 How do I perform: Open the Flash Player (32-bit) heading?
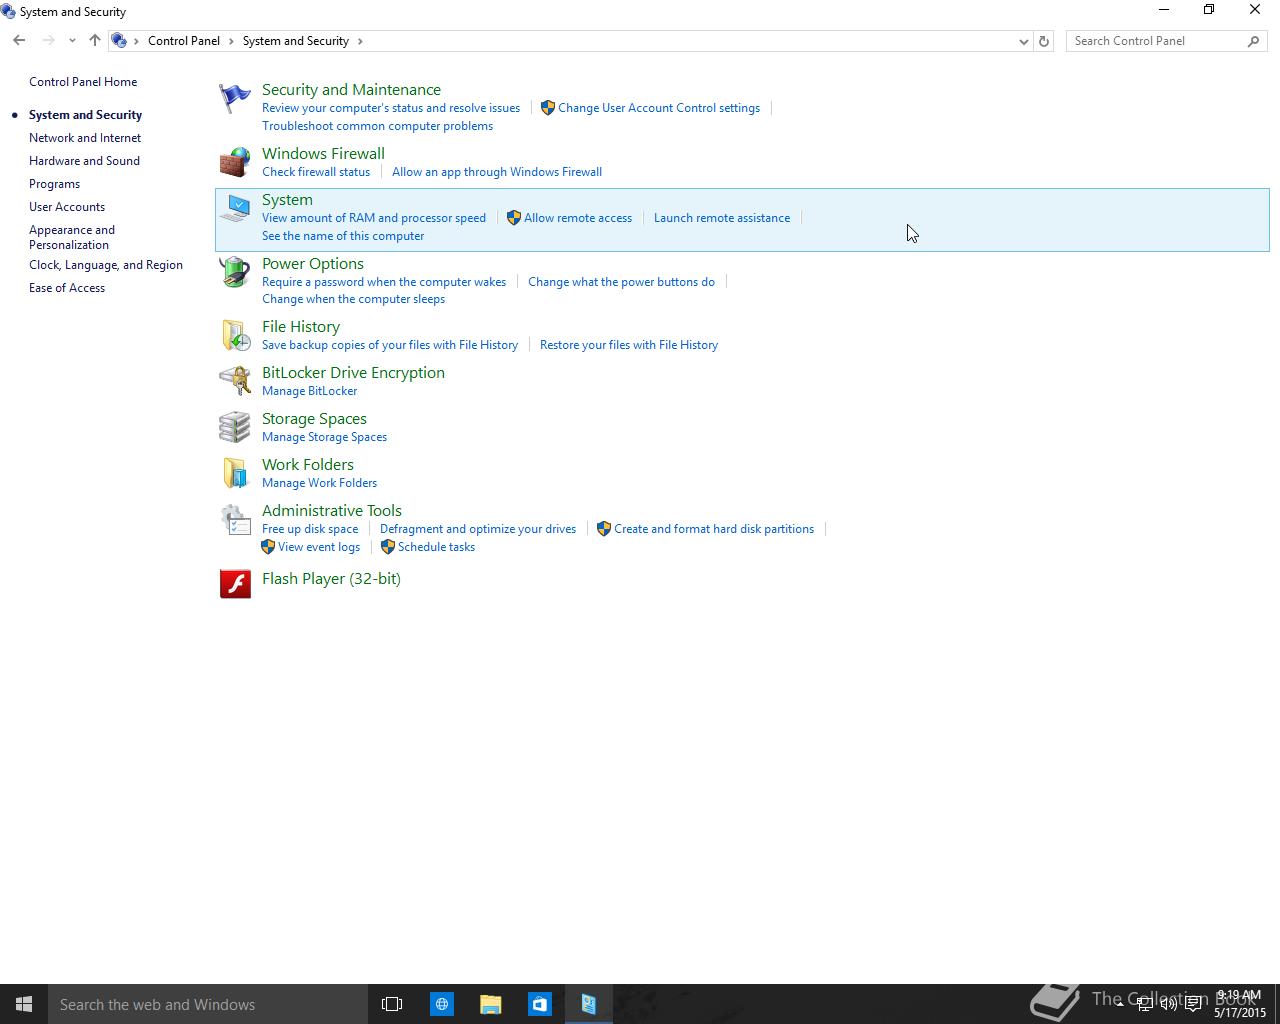[331, 579]
